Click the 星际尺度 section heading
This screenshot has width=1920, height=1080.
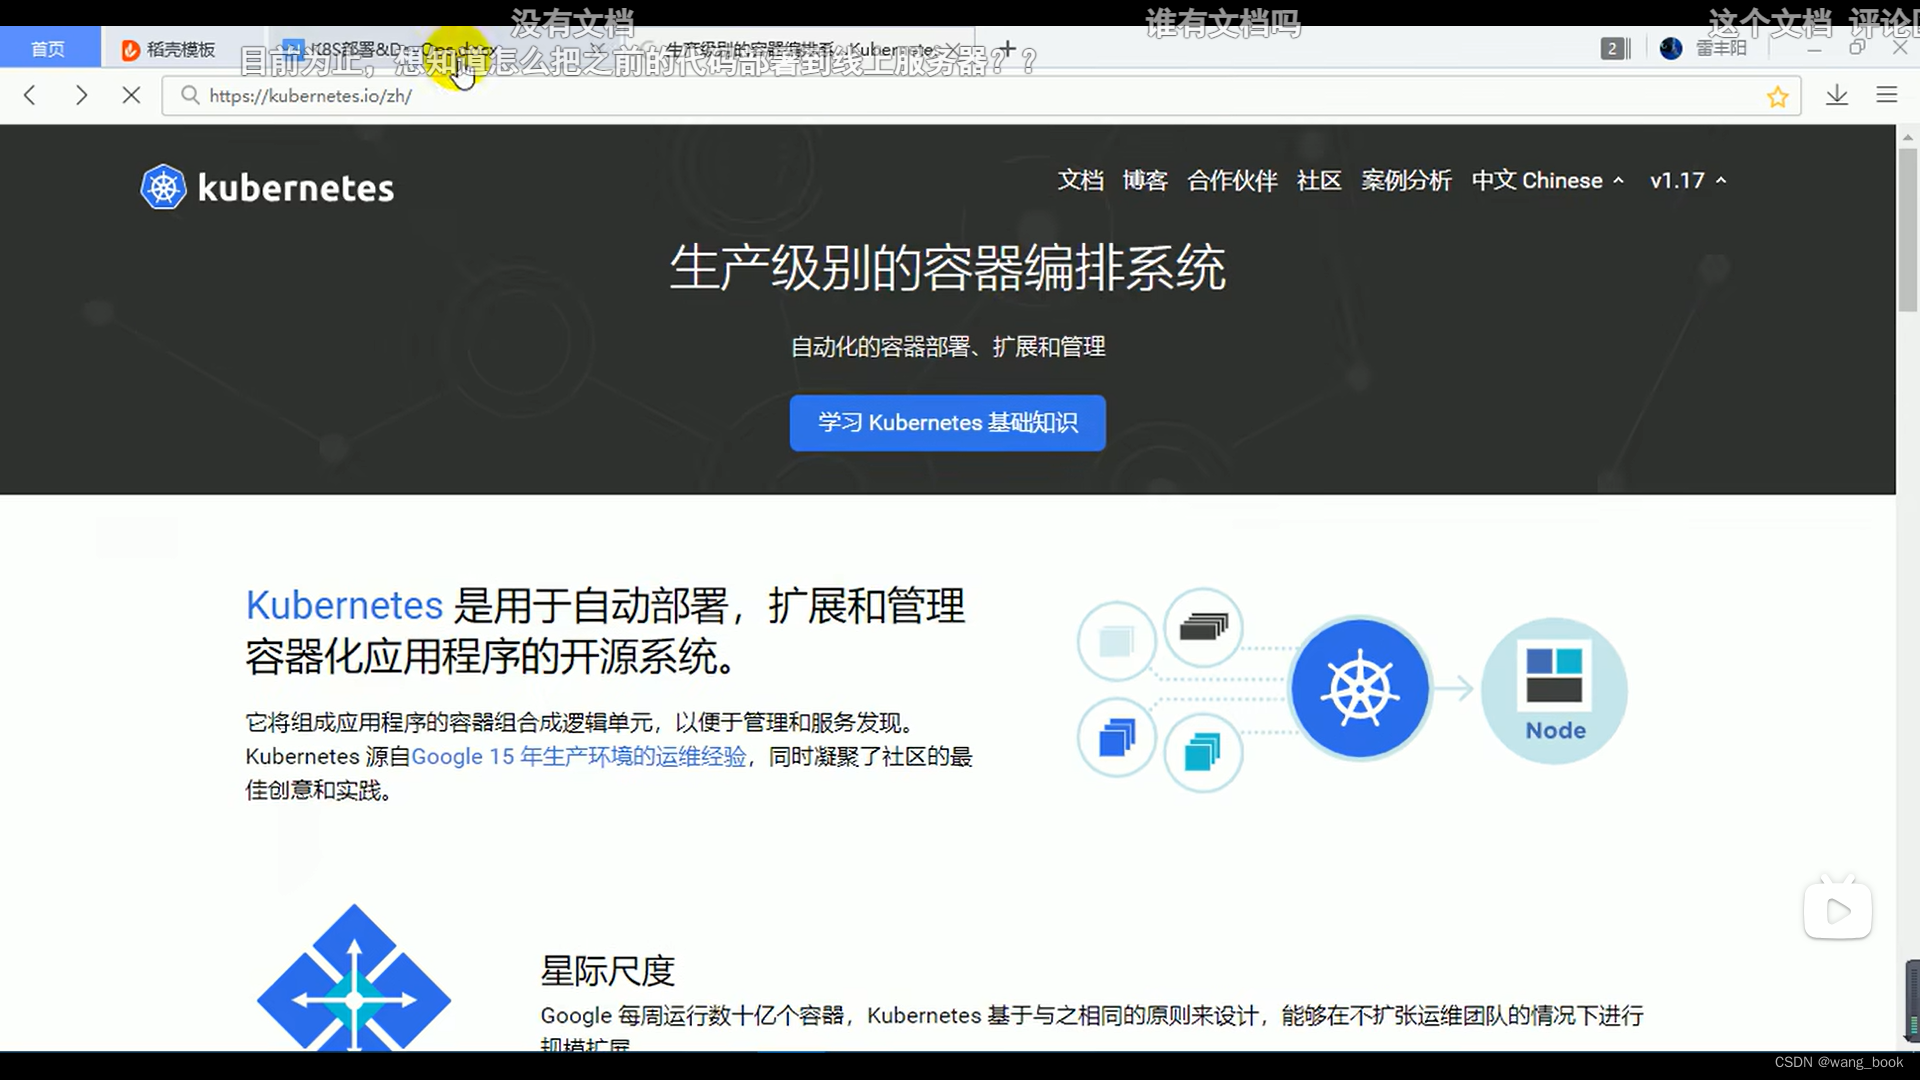(x=608, y=971)
